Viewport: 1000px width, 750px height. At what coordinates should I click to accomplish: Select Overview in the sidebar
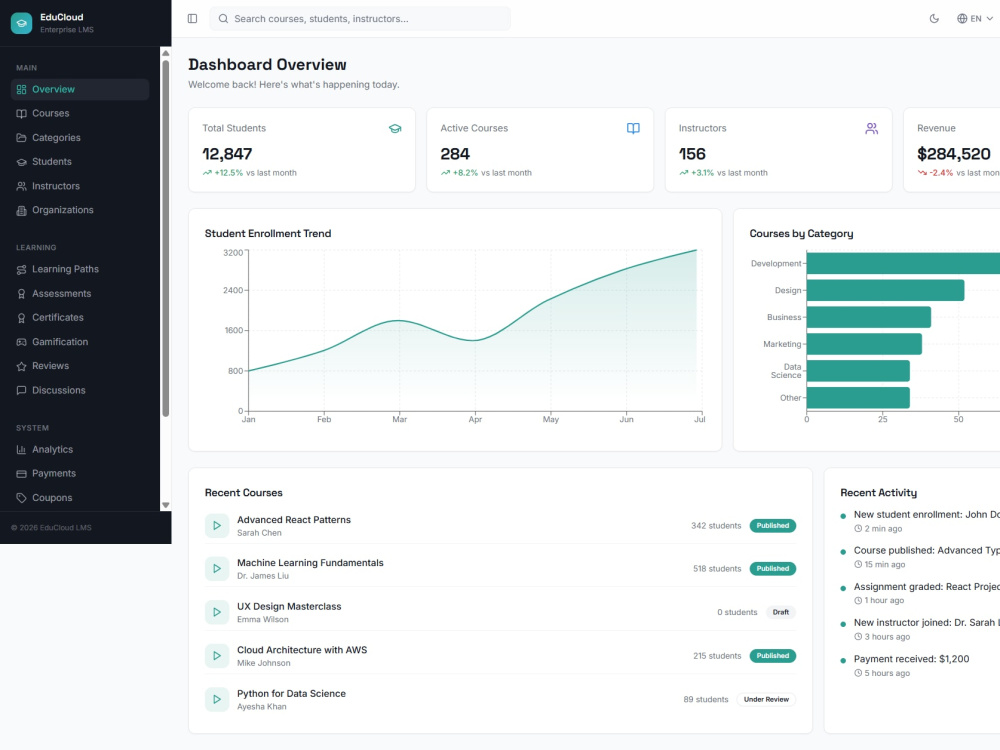coord(80,89)
